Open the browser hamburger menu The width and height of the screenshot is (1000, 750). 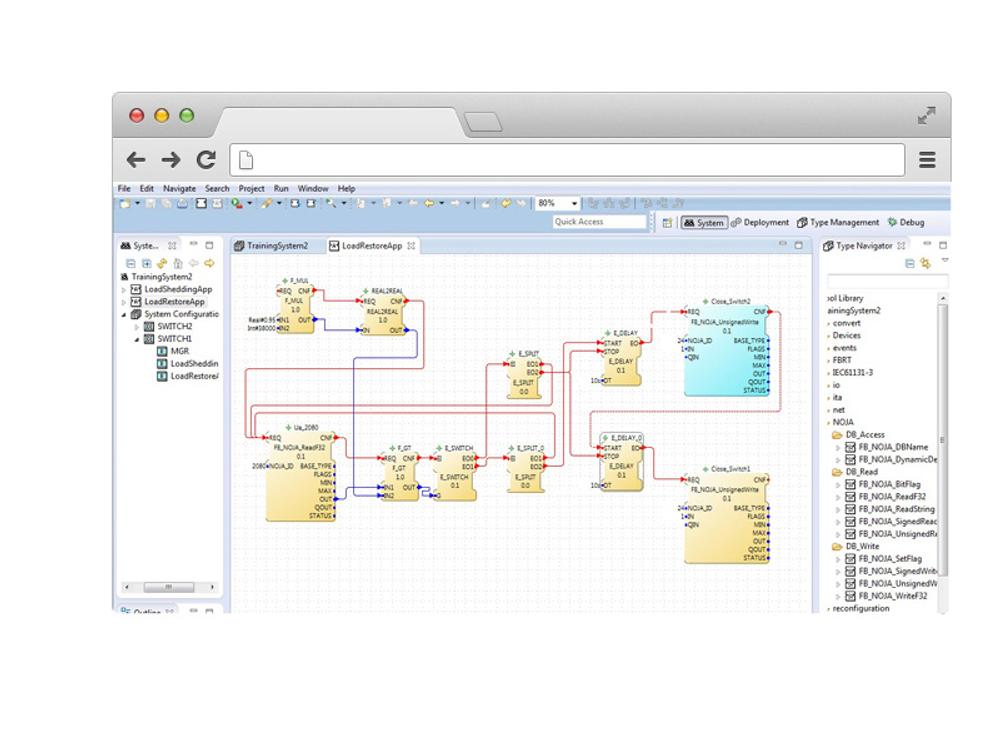(x=927, y=160)
